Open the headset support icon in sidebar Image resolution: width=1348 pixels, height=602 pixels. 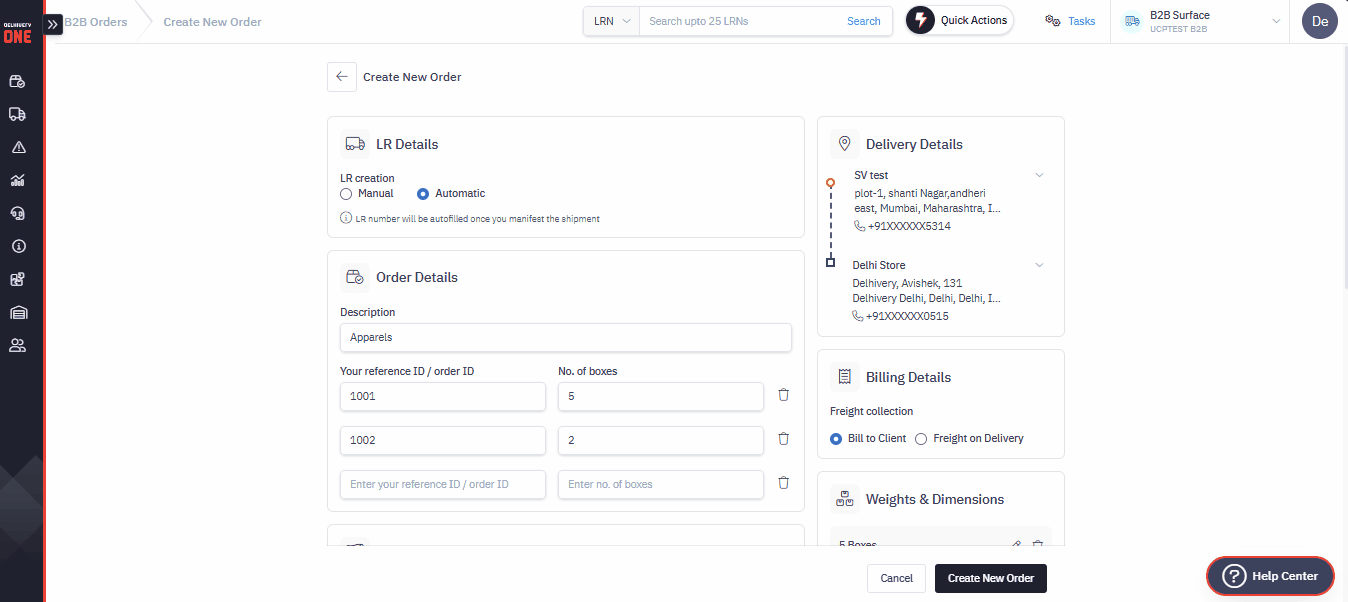17,213
